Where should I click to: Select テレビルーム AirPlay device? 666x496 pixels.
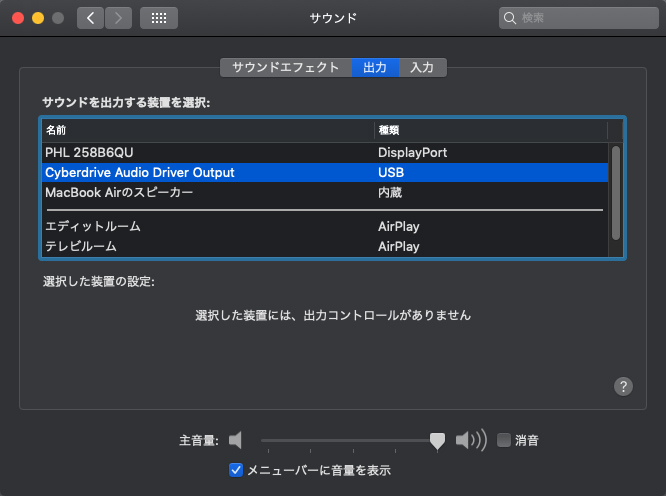coord(325,246)
